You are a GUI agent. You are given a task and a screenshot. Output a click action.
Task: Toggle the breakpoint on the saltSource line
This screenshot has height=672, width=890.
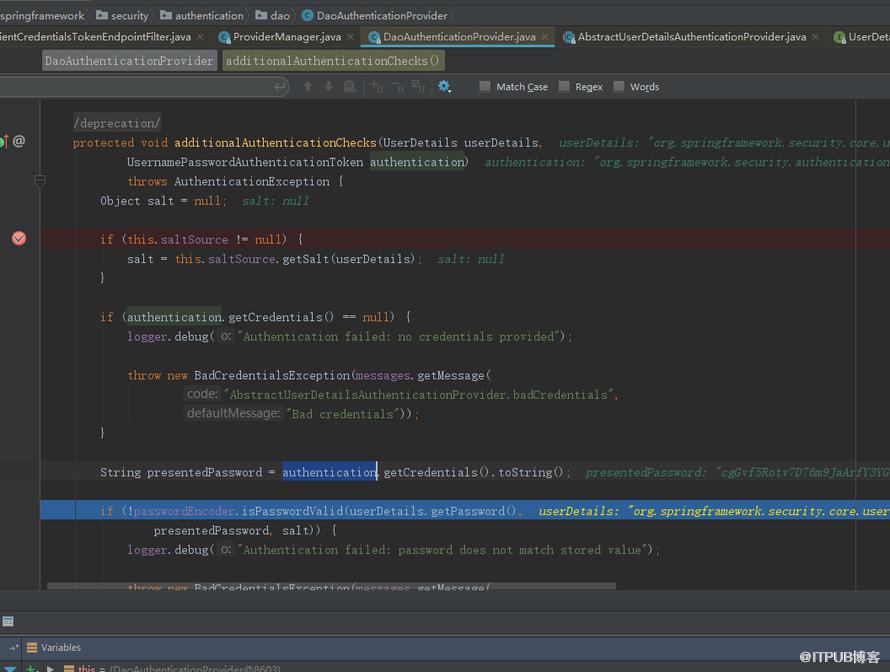click(19, 238)
